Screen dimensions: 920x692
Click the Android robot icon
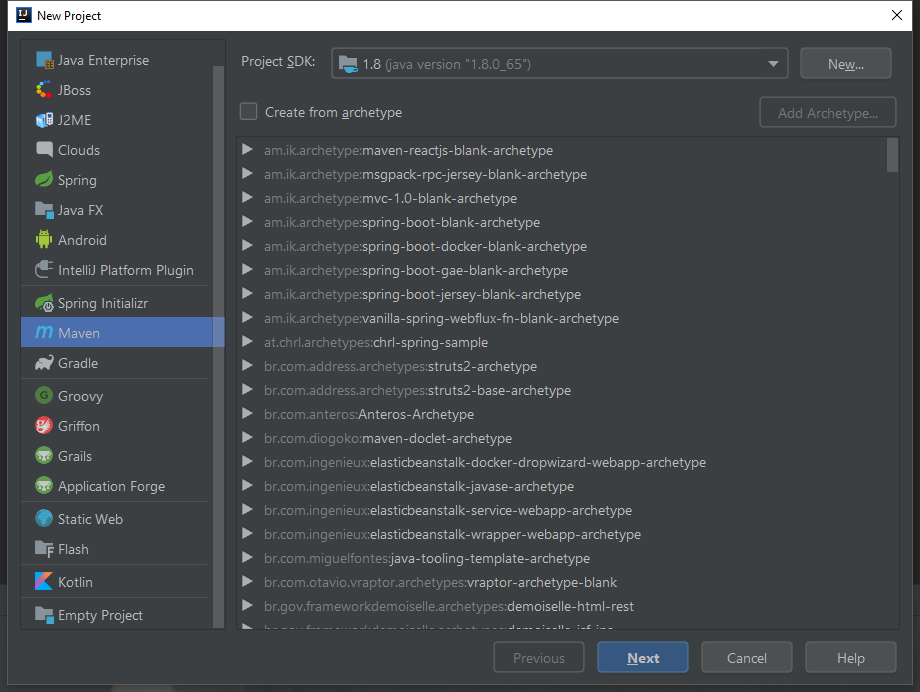click(44, 239)
